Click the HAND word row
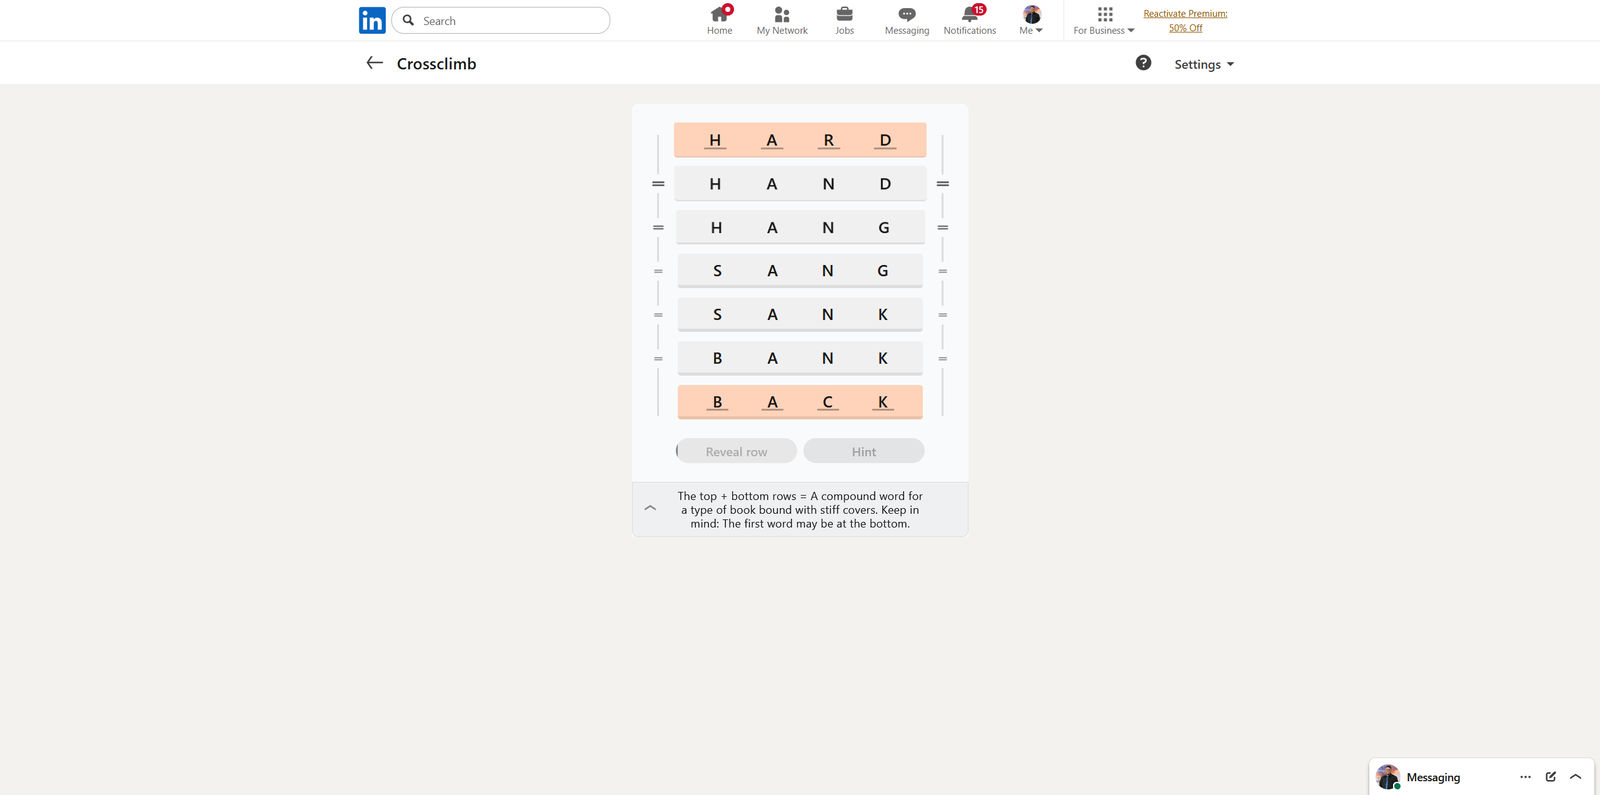Image resolution: width=1600 pixels, height=795 pixels. click(800, 184)
